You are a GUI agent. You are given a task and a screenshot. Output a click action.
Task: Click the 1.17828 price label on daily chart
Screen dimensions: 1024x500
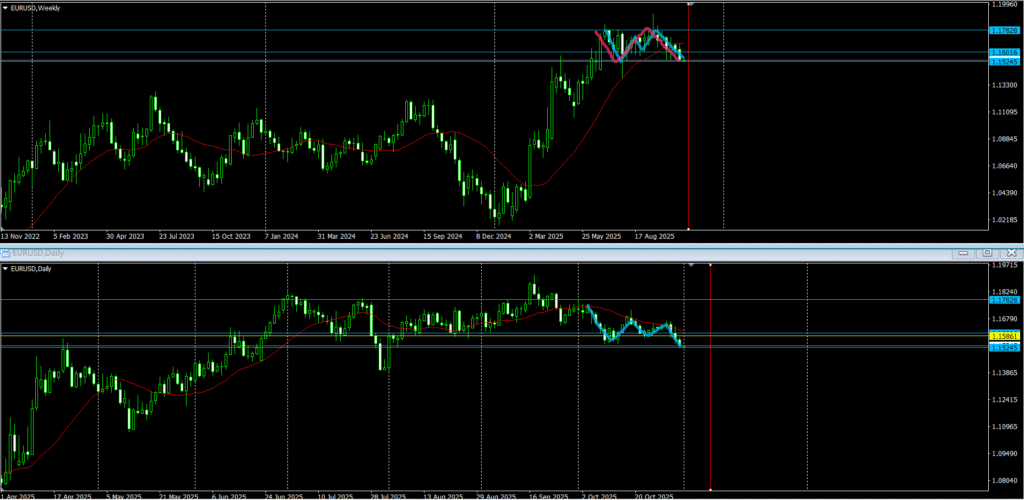1003,300
